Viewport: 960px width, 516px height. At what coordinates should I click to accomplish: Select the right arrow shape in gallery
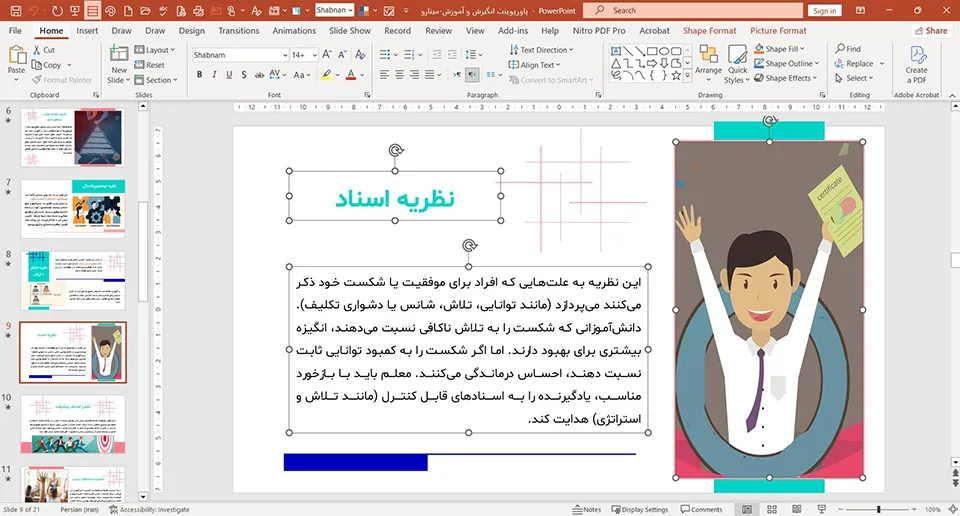tap(652, 63)
